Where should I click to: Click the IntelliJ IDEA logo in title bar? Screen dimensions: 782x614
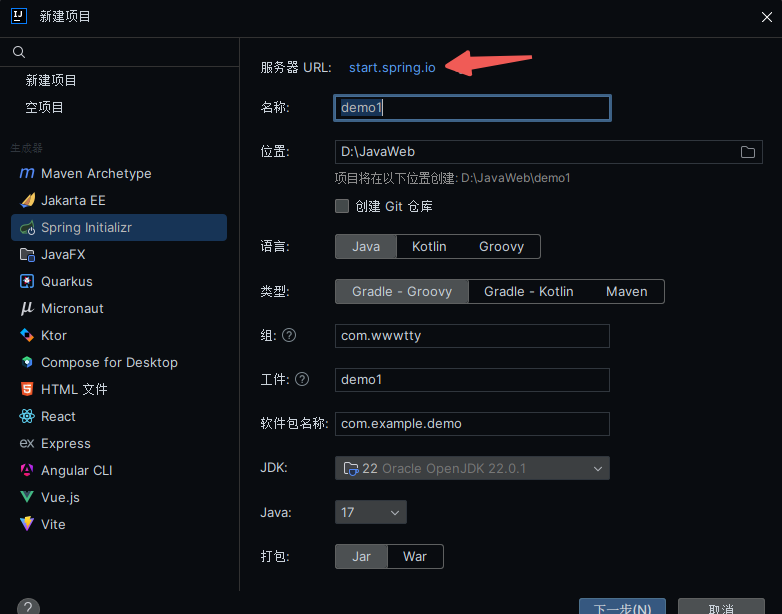click(19, 16)
